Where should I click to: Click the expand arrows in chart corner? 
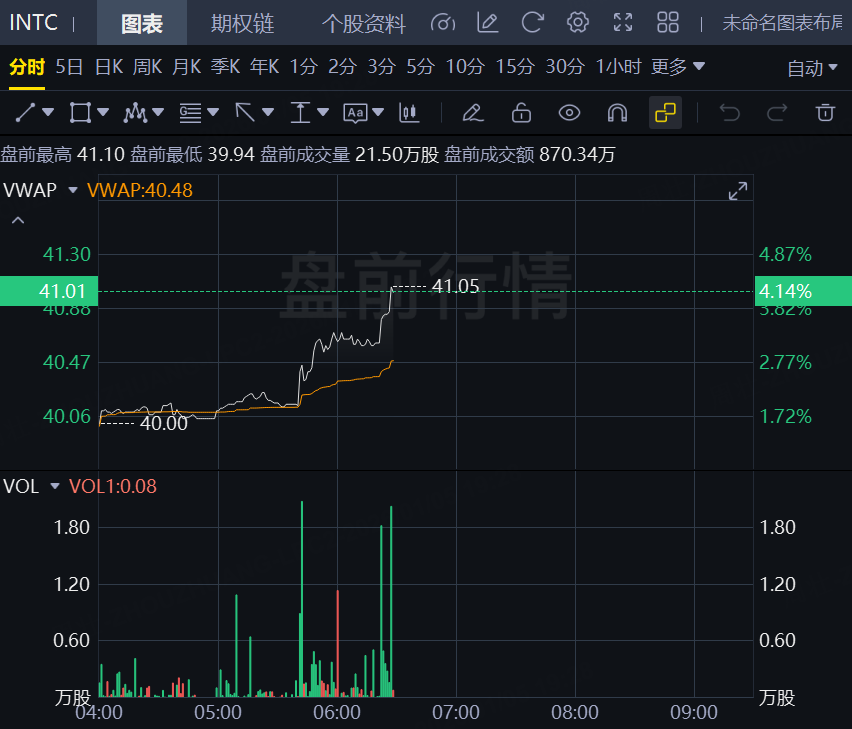click(x=738, y=191)
